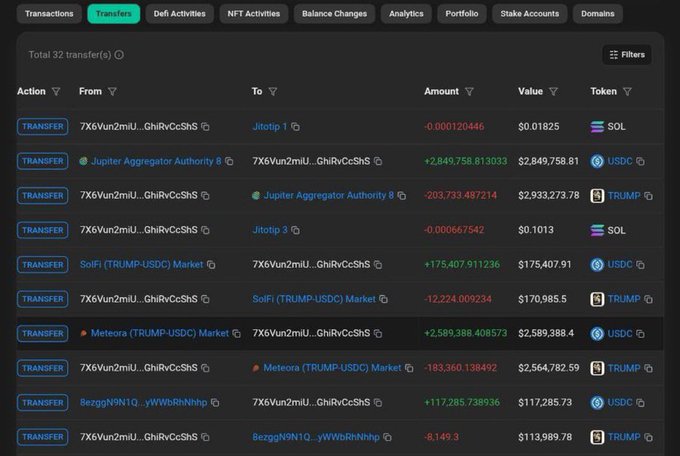This screenshot has width=680, height=456.
Task: Open Meteora (TRUMP-USDC) Market in From column
Action: click(160, 333)
